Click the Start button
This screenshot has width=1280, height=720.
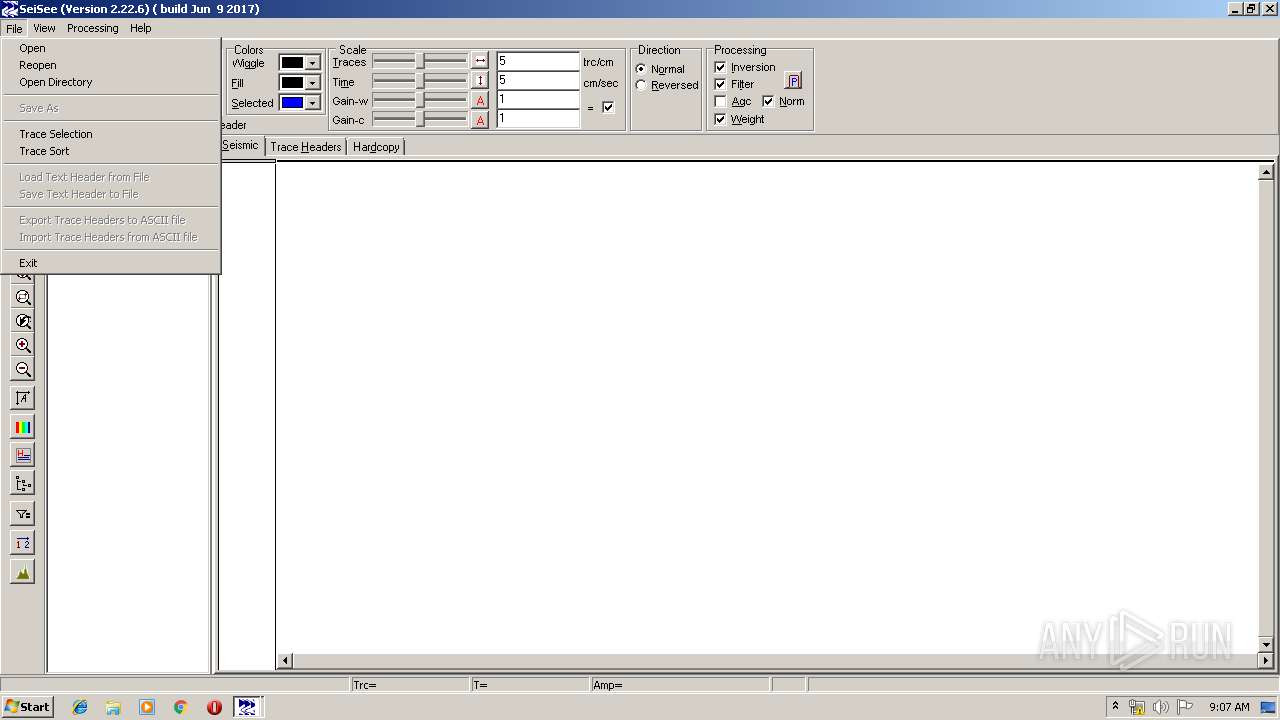point(27,707)
